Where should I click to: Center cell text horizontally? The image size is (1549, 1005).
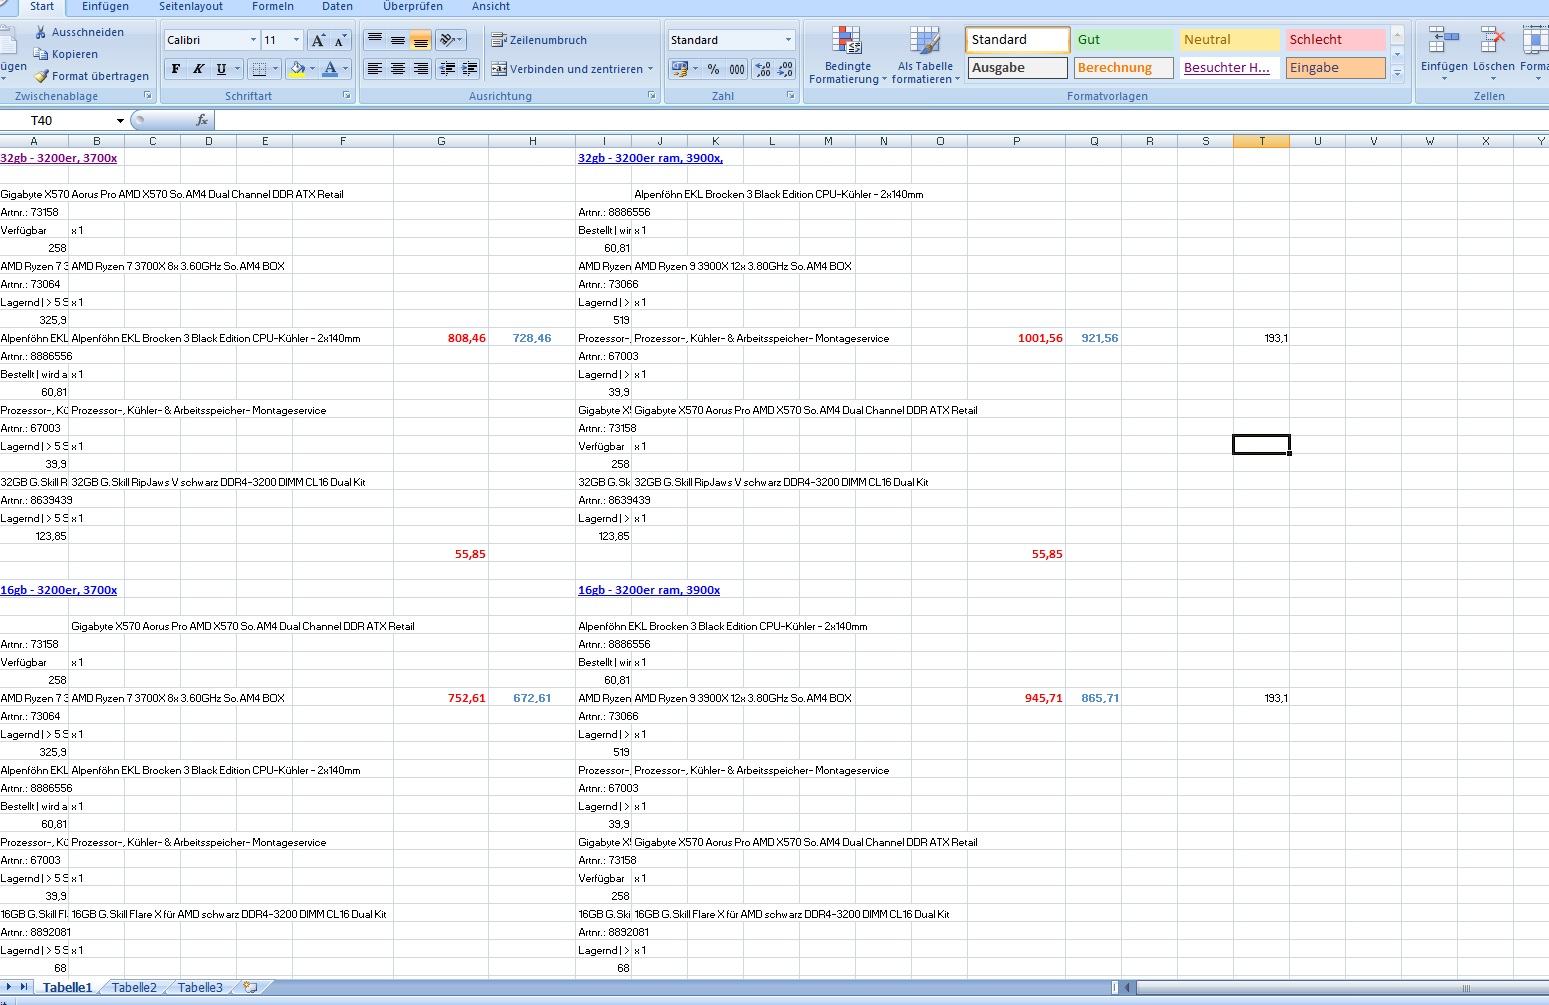[x=398, y=69]
